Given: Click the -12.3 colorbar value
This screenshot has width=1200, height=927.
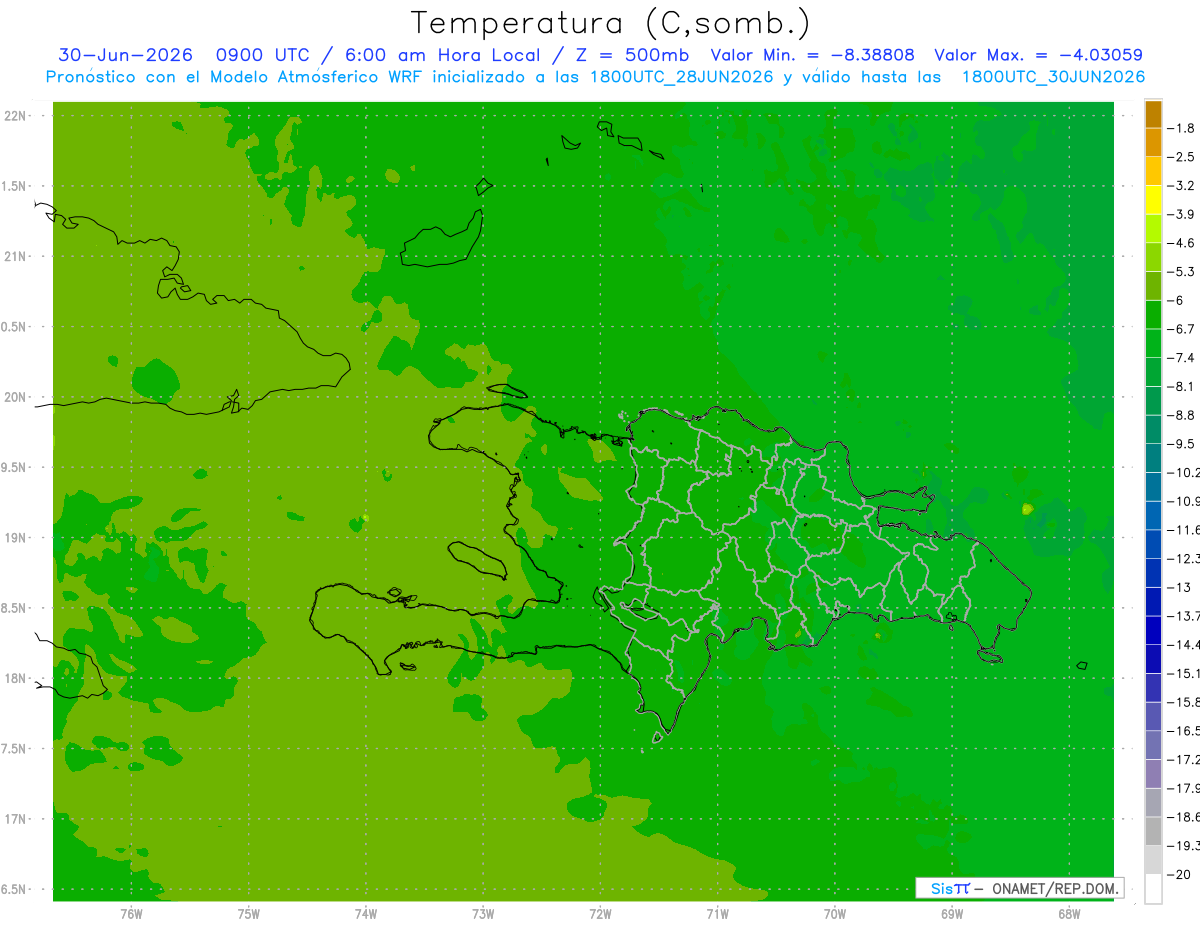Looking at the screenshot, I should click(1184, 558).
